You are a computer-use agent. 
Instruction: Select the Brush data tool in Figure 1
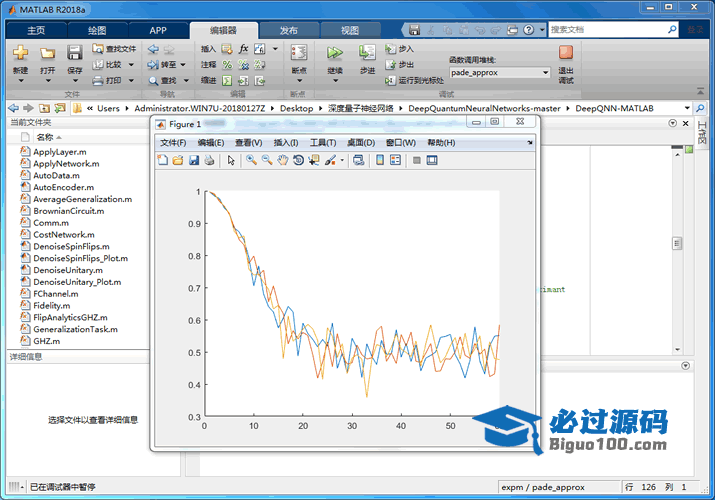[x=331, y=160]
